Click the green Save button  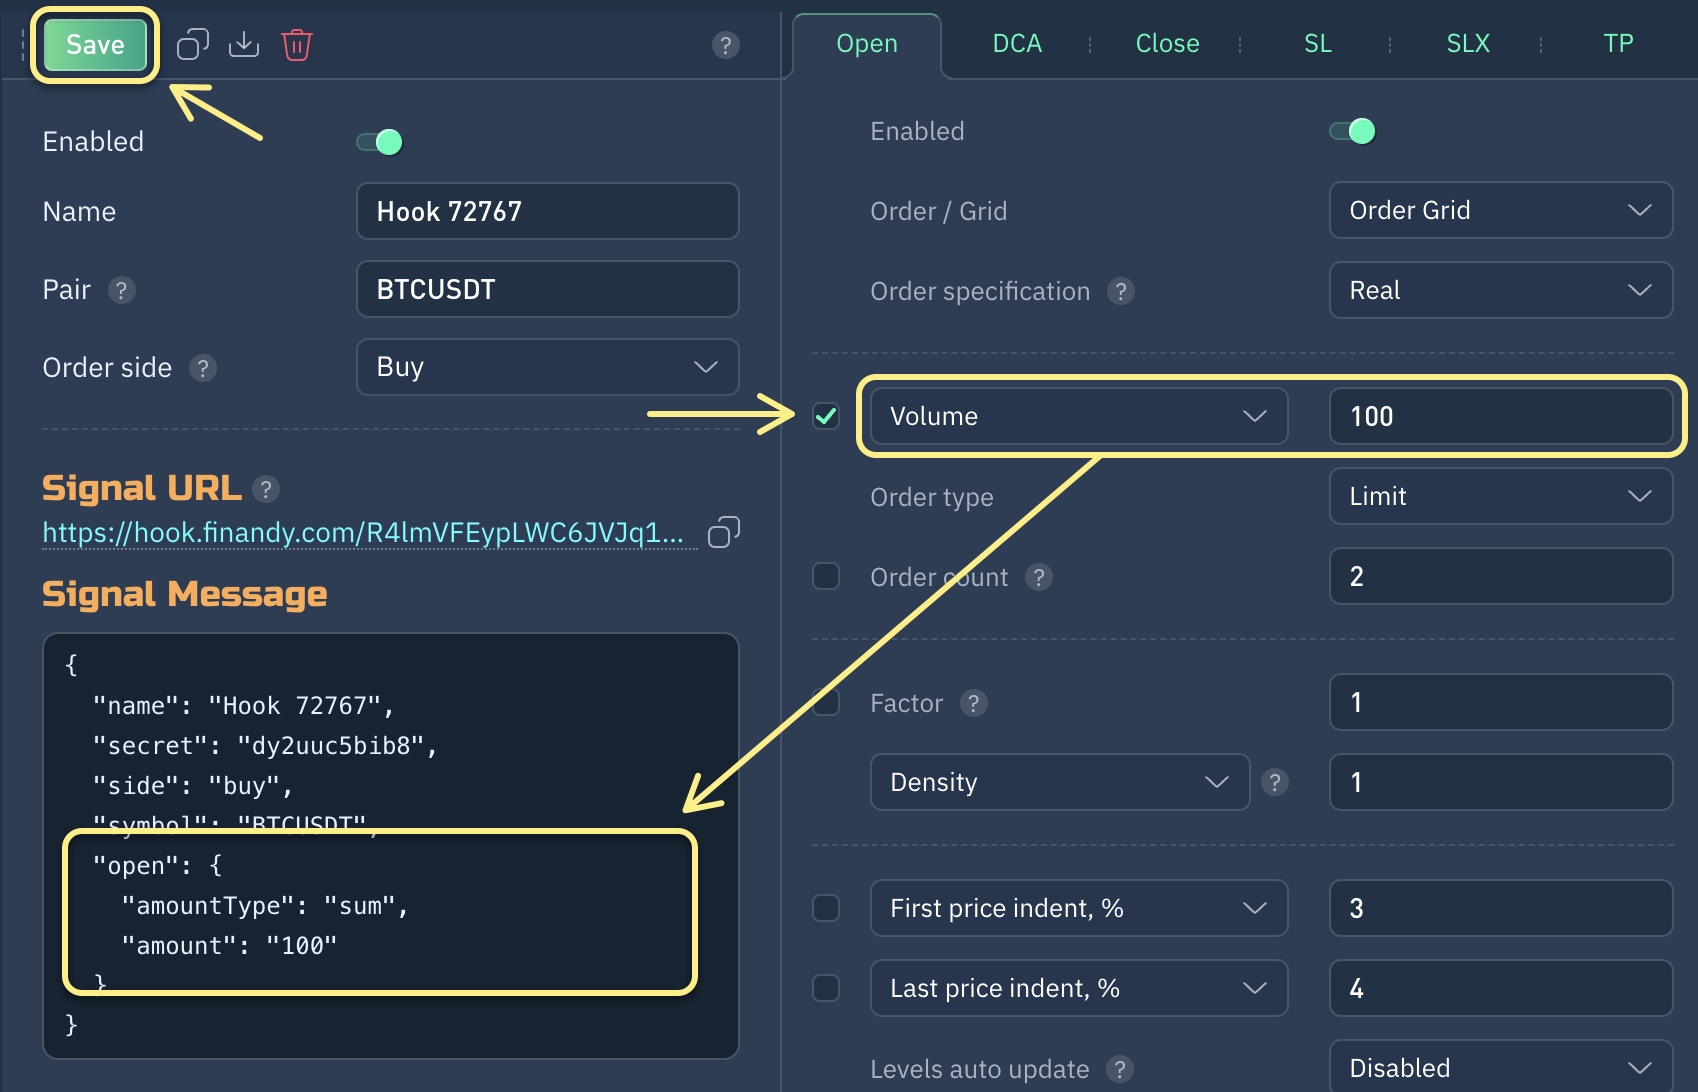point(95,45)
